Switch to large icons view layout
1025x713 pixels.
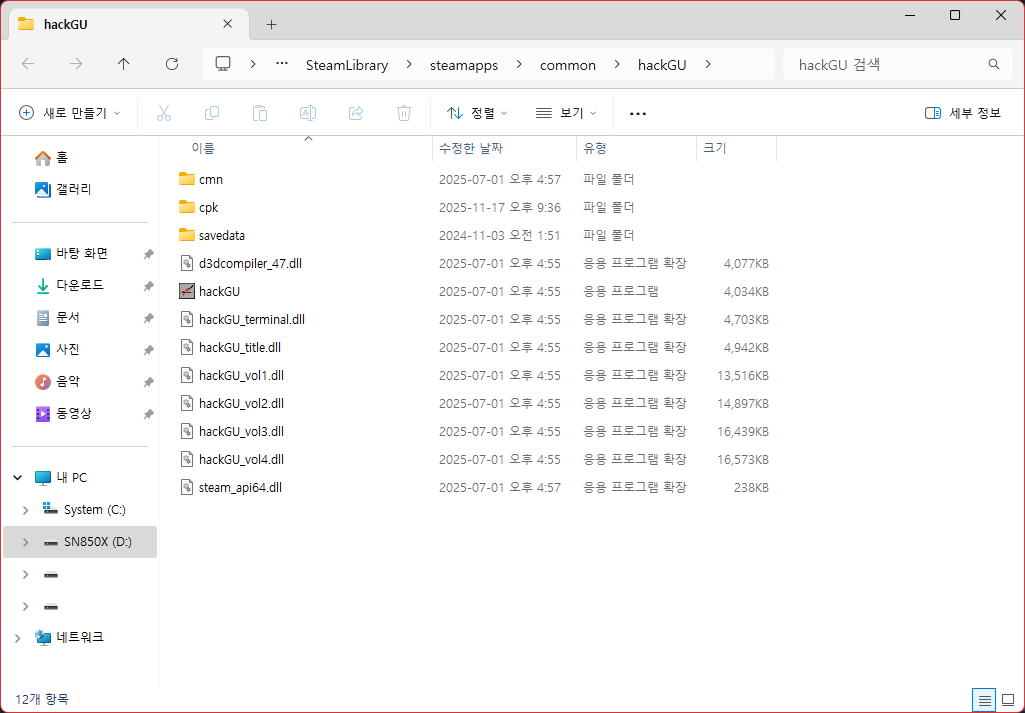pyautogui.click(x=1008, y=701)
